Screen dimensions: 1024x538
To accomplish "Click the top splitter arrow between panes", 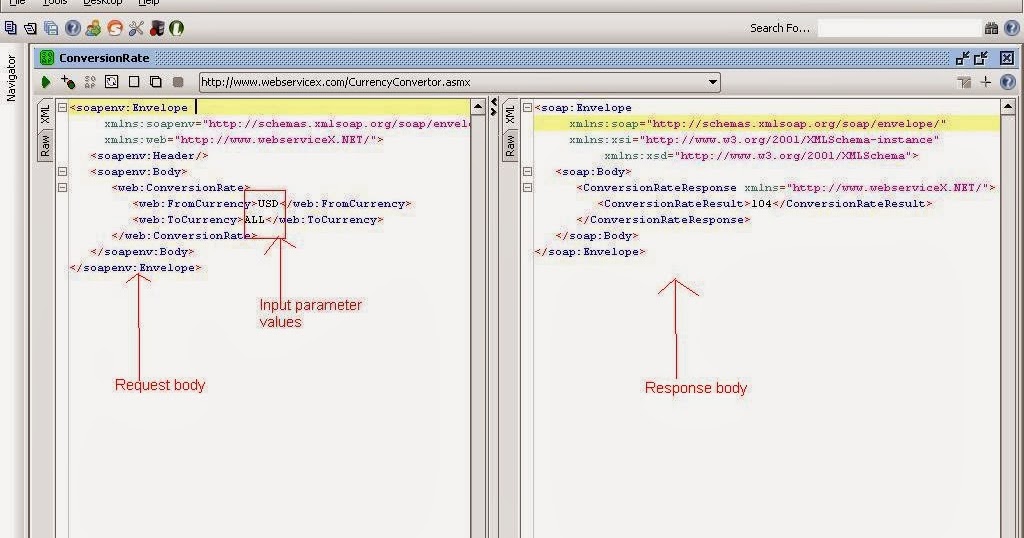I will pos(494,103).
